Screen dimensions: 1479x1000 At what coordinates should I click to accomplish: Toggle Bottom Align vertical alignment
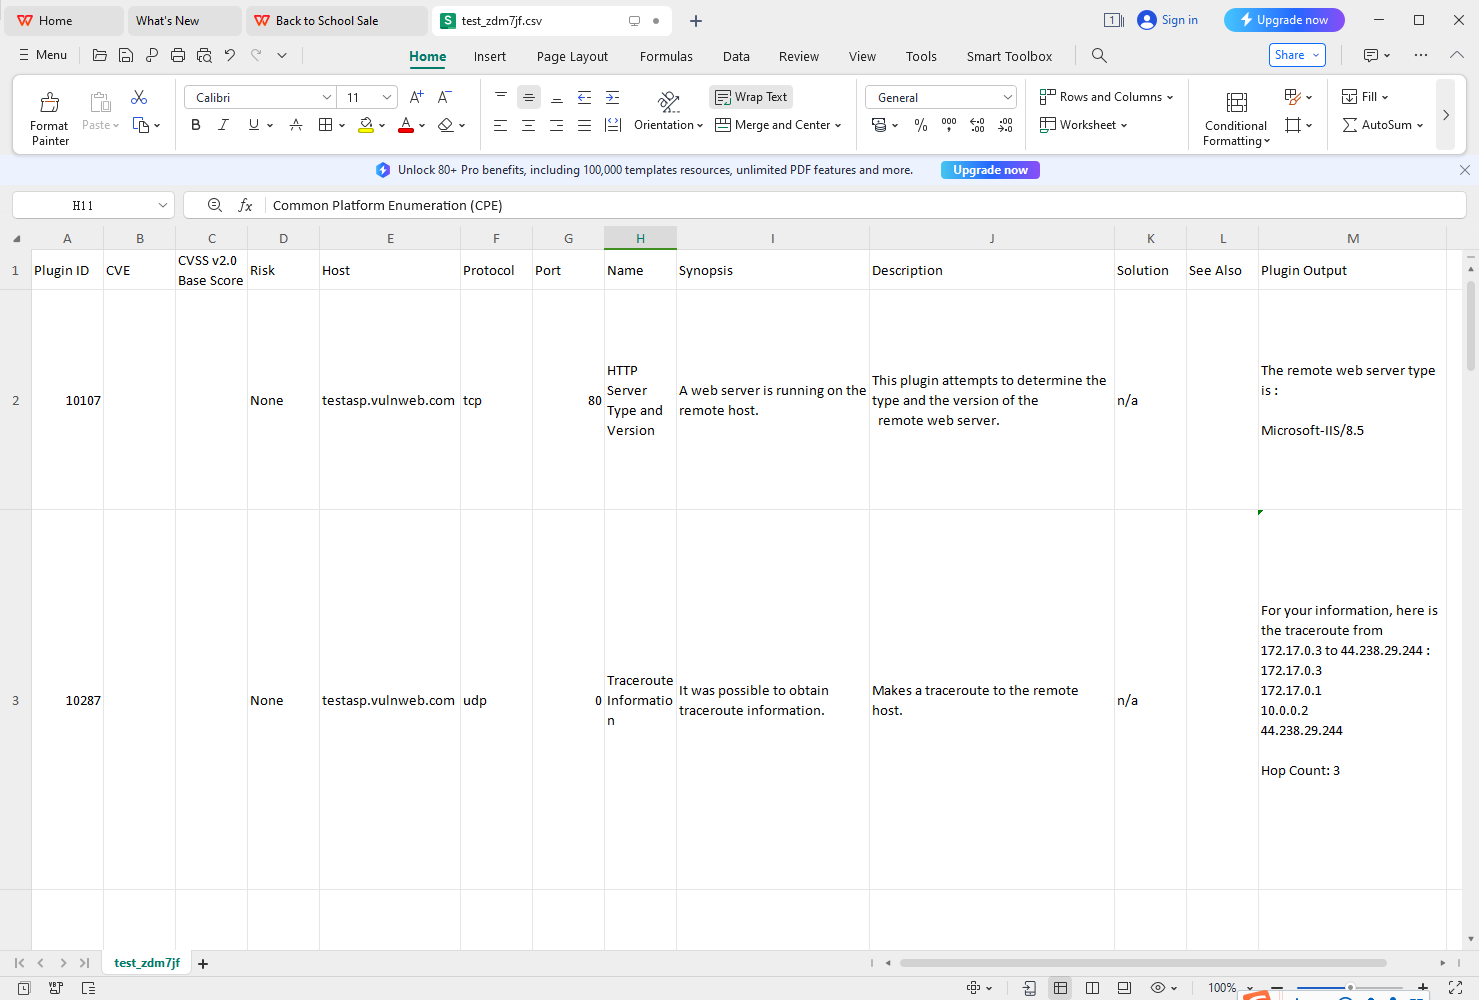click(x=557, y=97)
